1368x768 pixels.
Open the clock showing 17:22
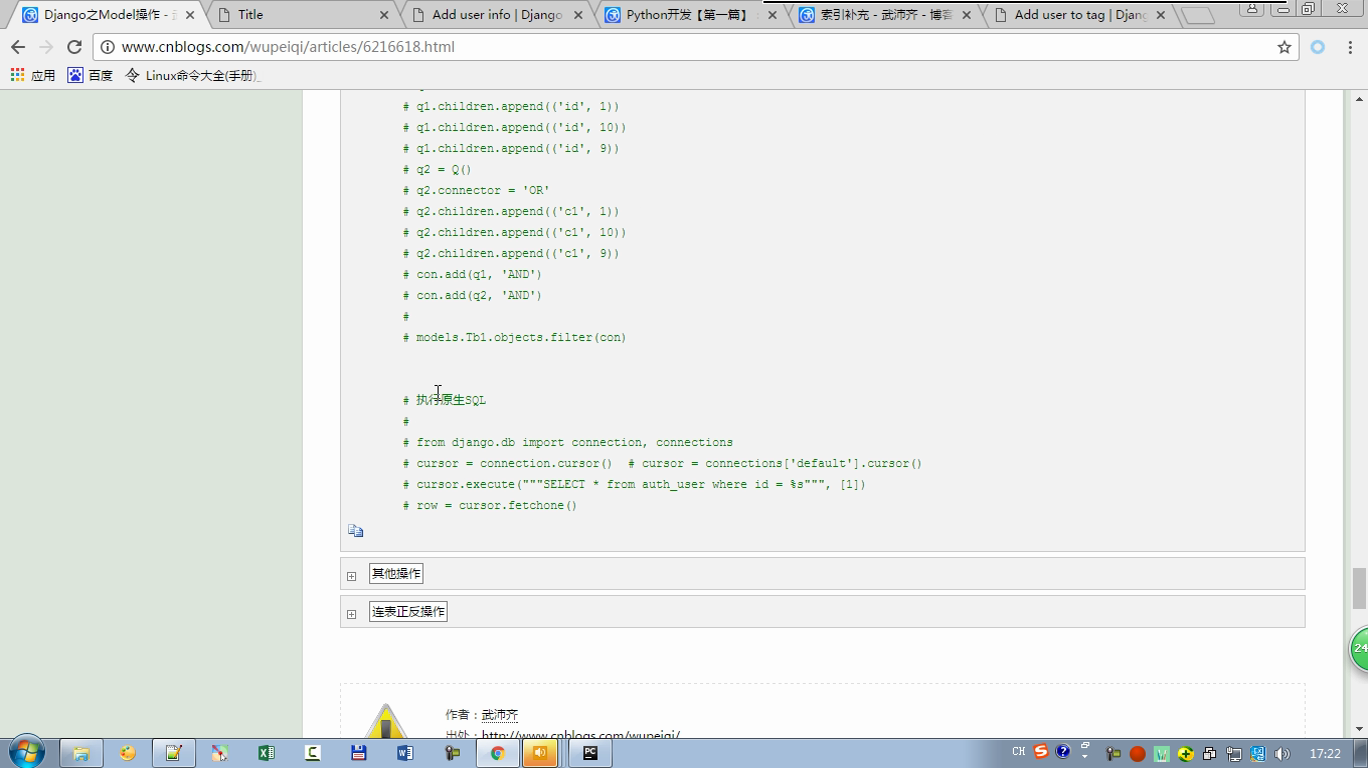click(x=1325, y=754)
